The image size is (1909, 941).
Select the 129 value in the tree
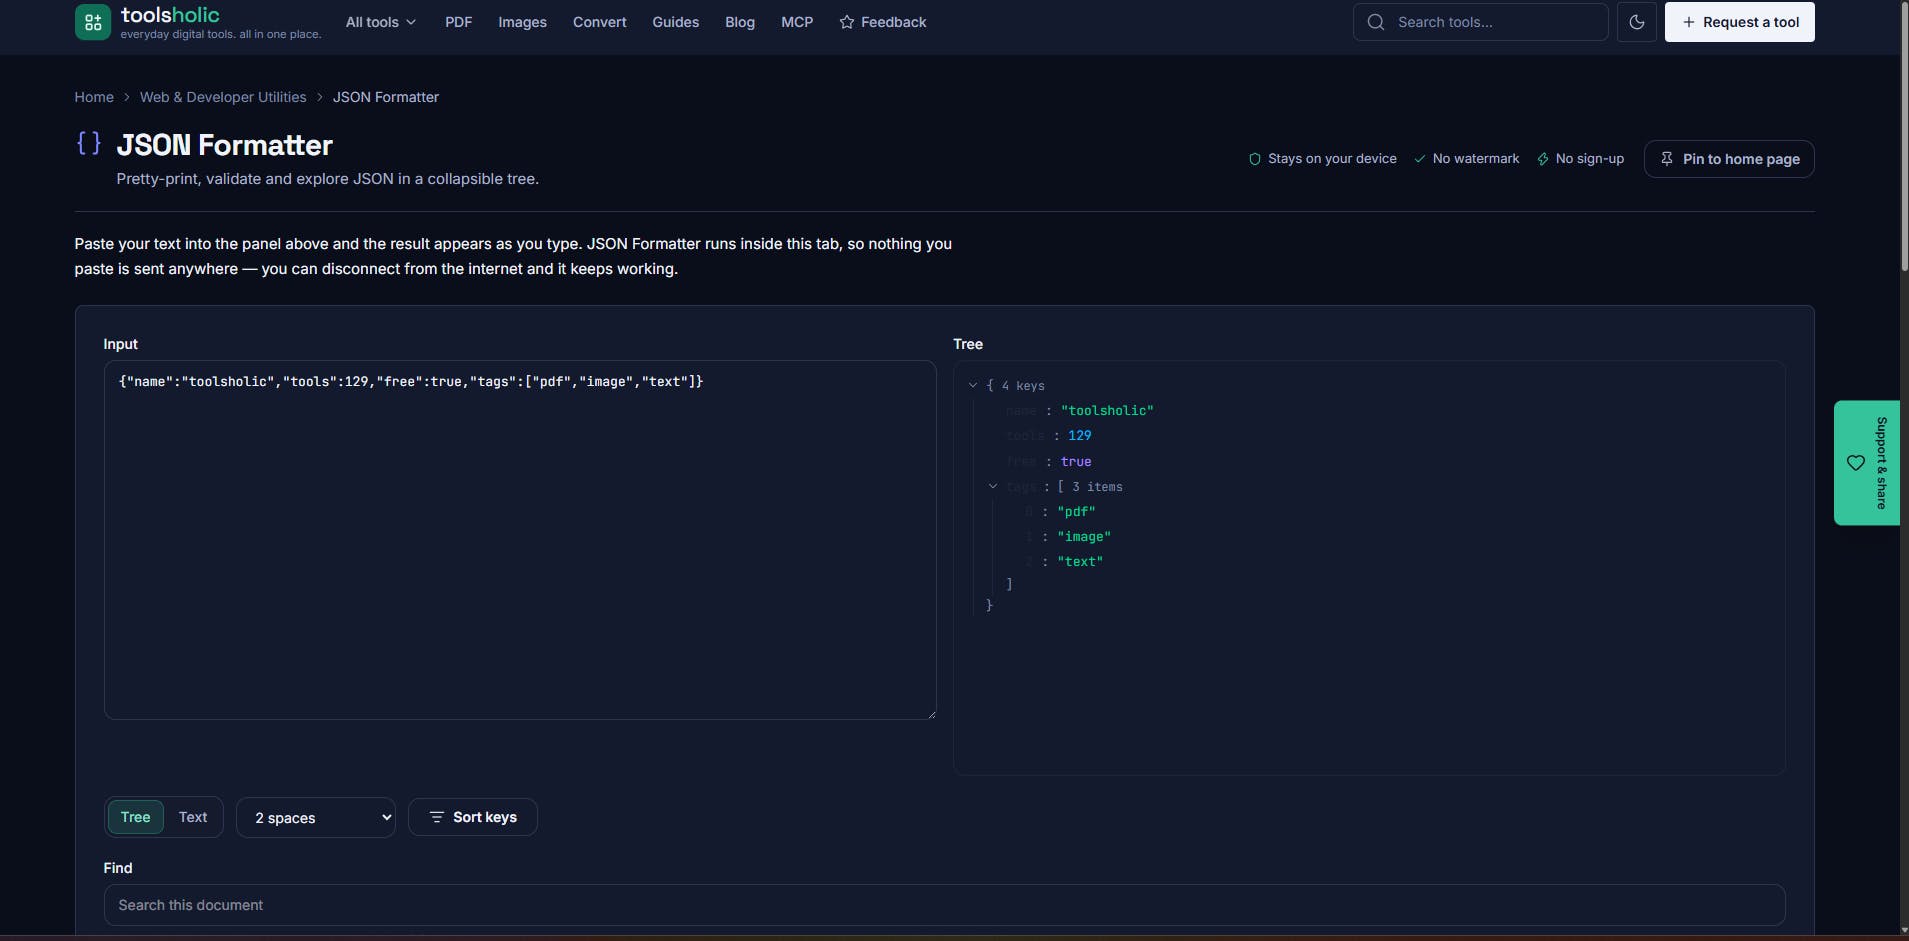(1080, 436)
